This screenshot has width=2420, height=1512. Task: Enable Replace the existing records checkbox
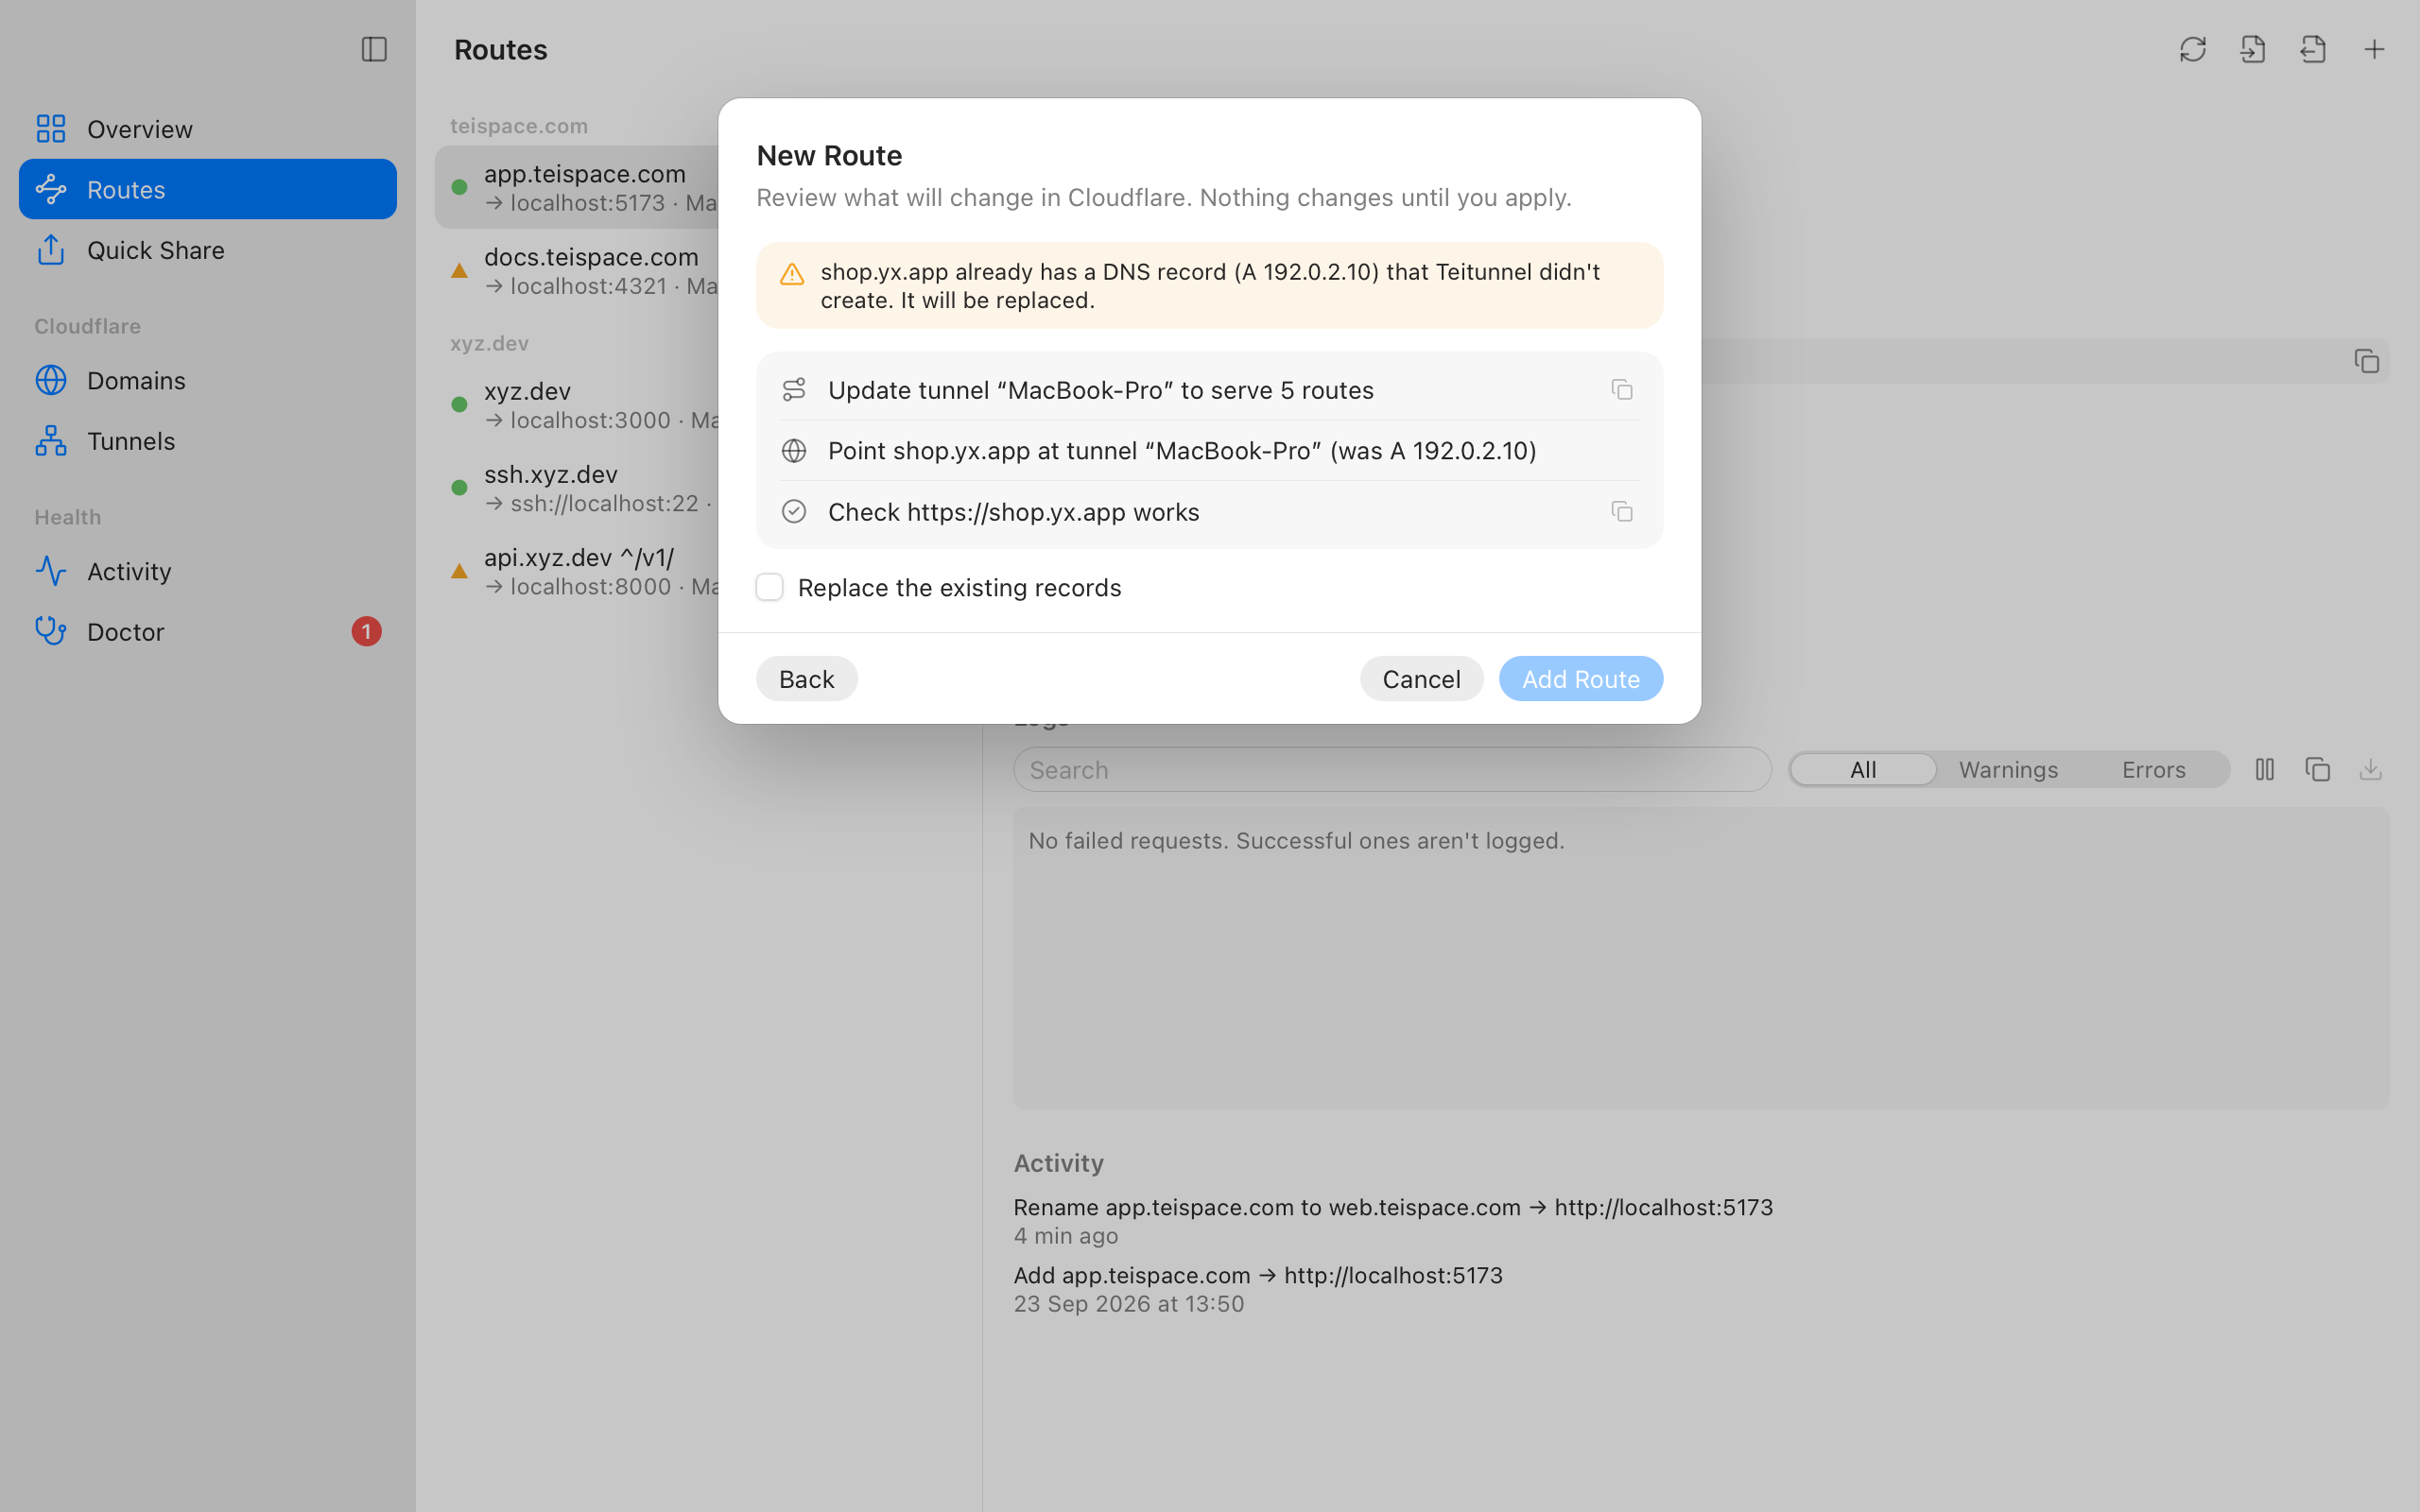pos(769,587)
